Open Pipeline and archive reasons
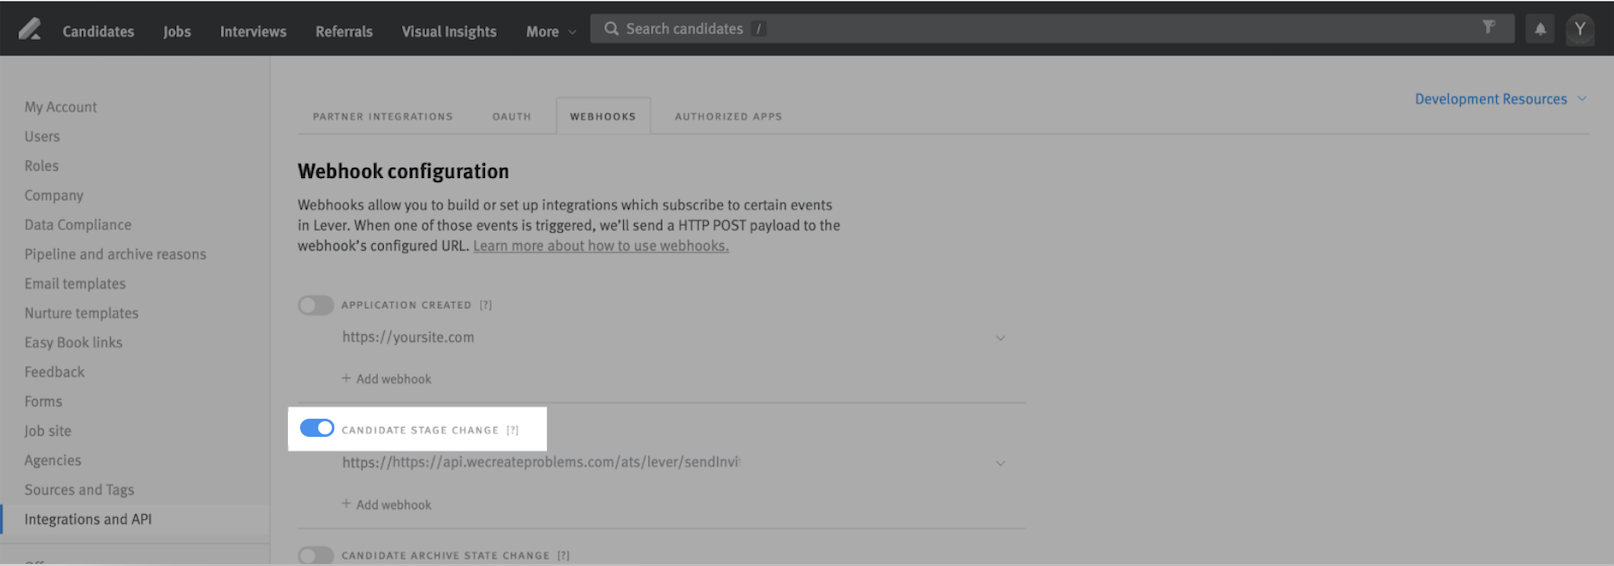The width and height of the screenshot is (1614, 566). 115,255
